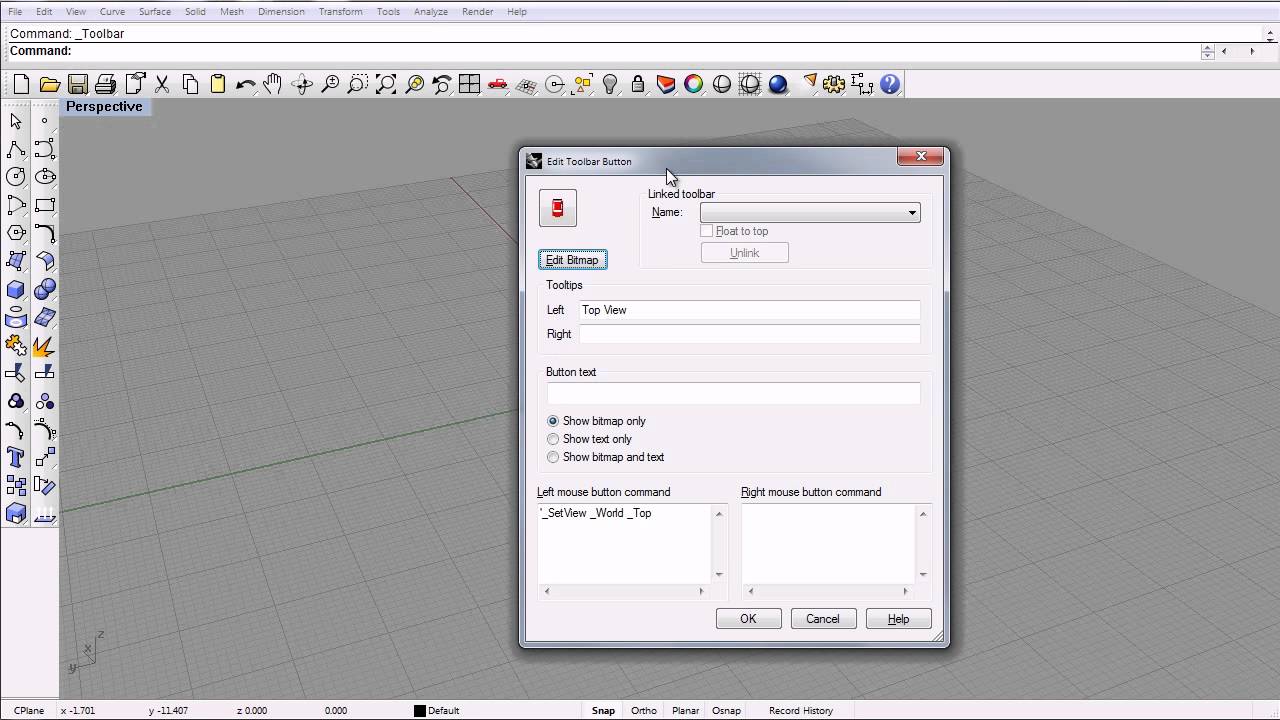Select the Explode tool
The width and height of the screenshot is (1280, 720).
[44, 345]
